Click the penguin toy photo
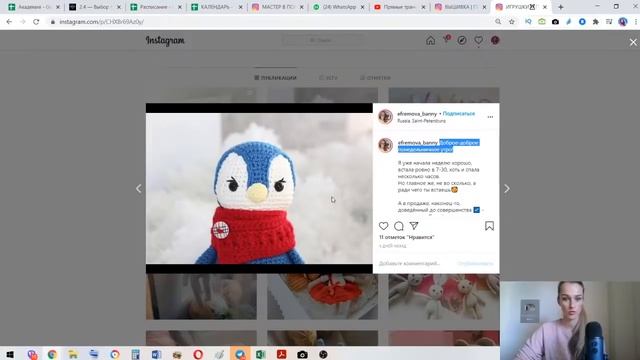This screenshot has width=640, height=360. coord(259,188)
